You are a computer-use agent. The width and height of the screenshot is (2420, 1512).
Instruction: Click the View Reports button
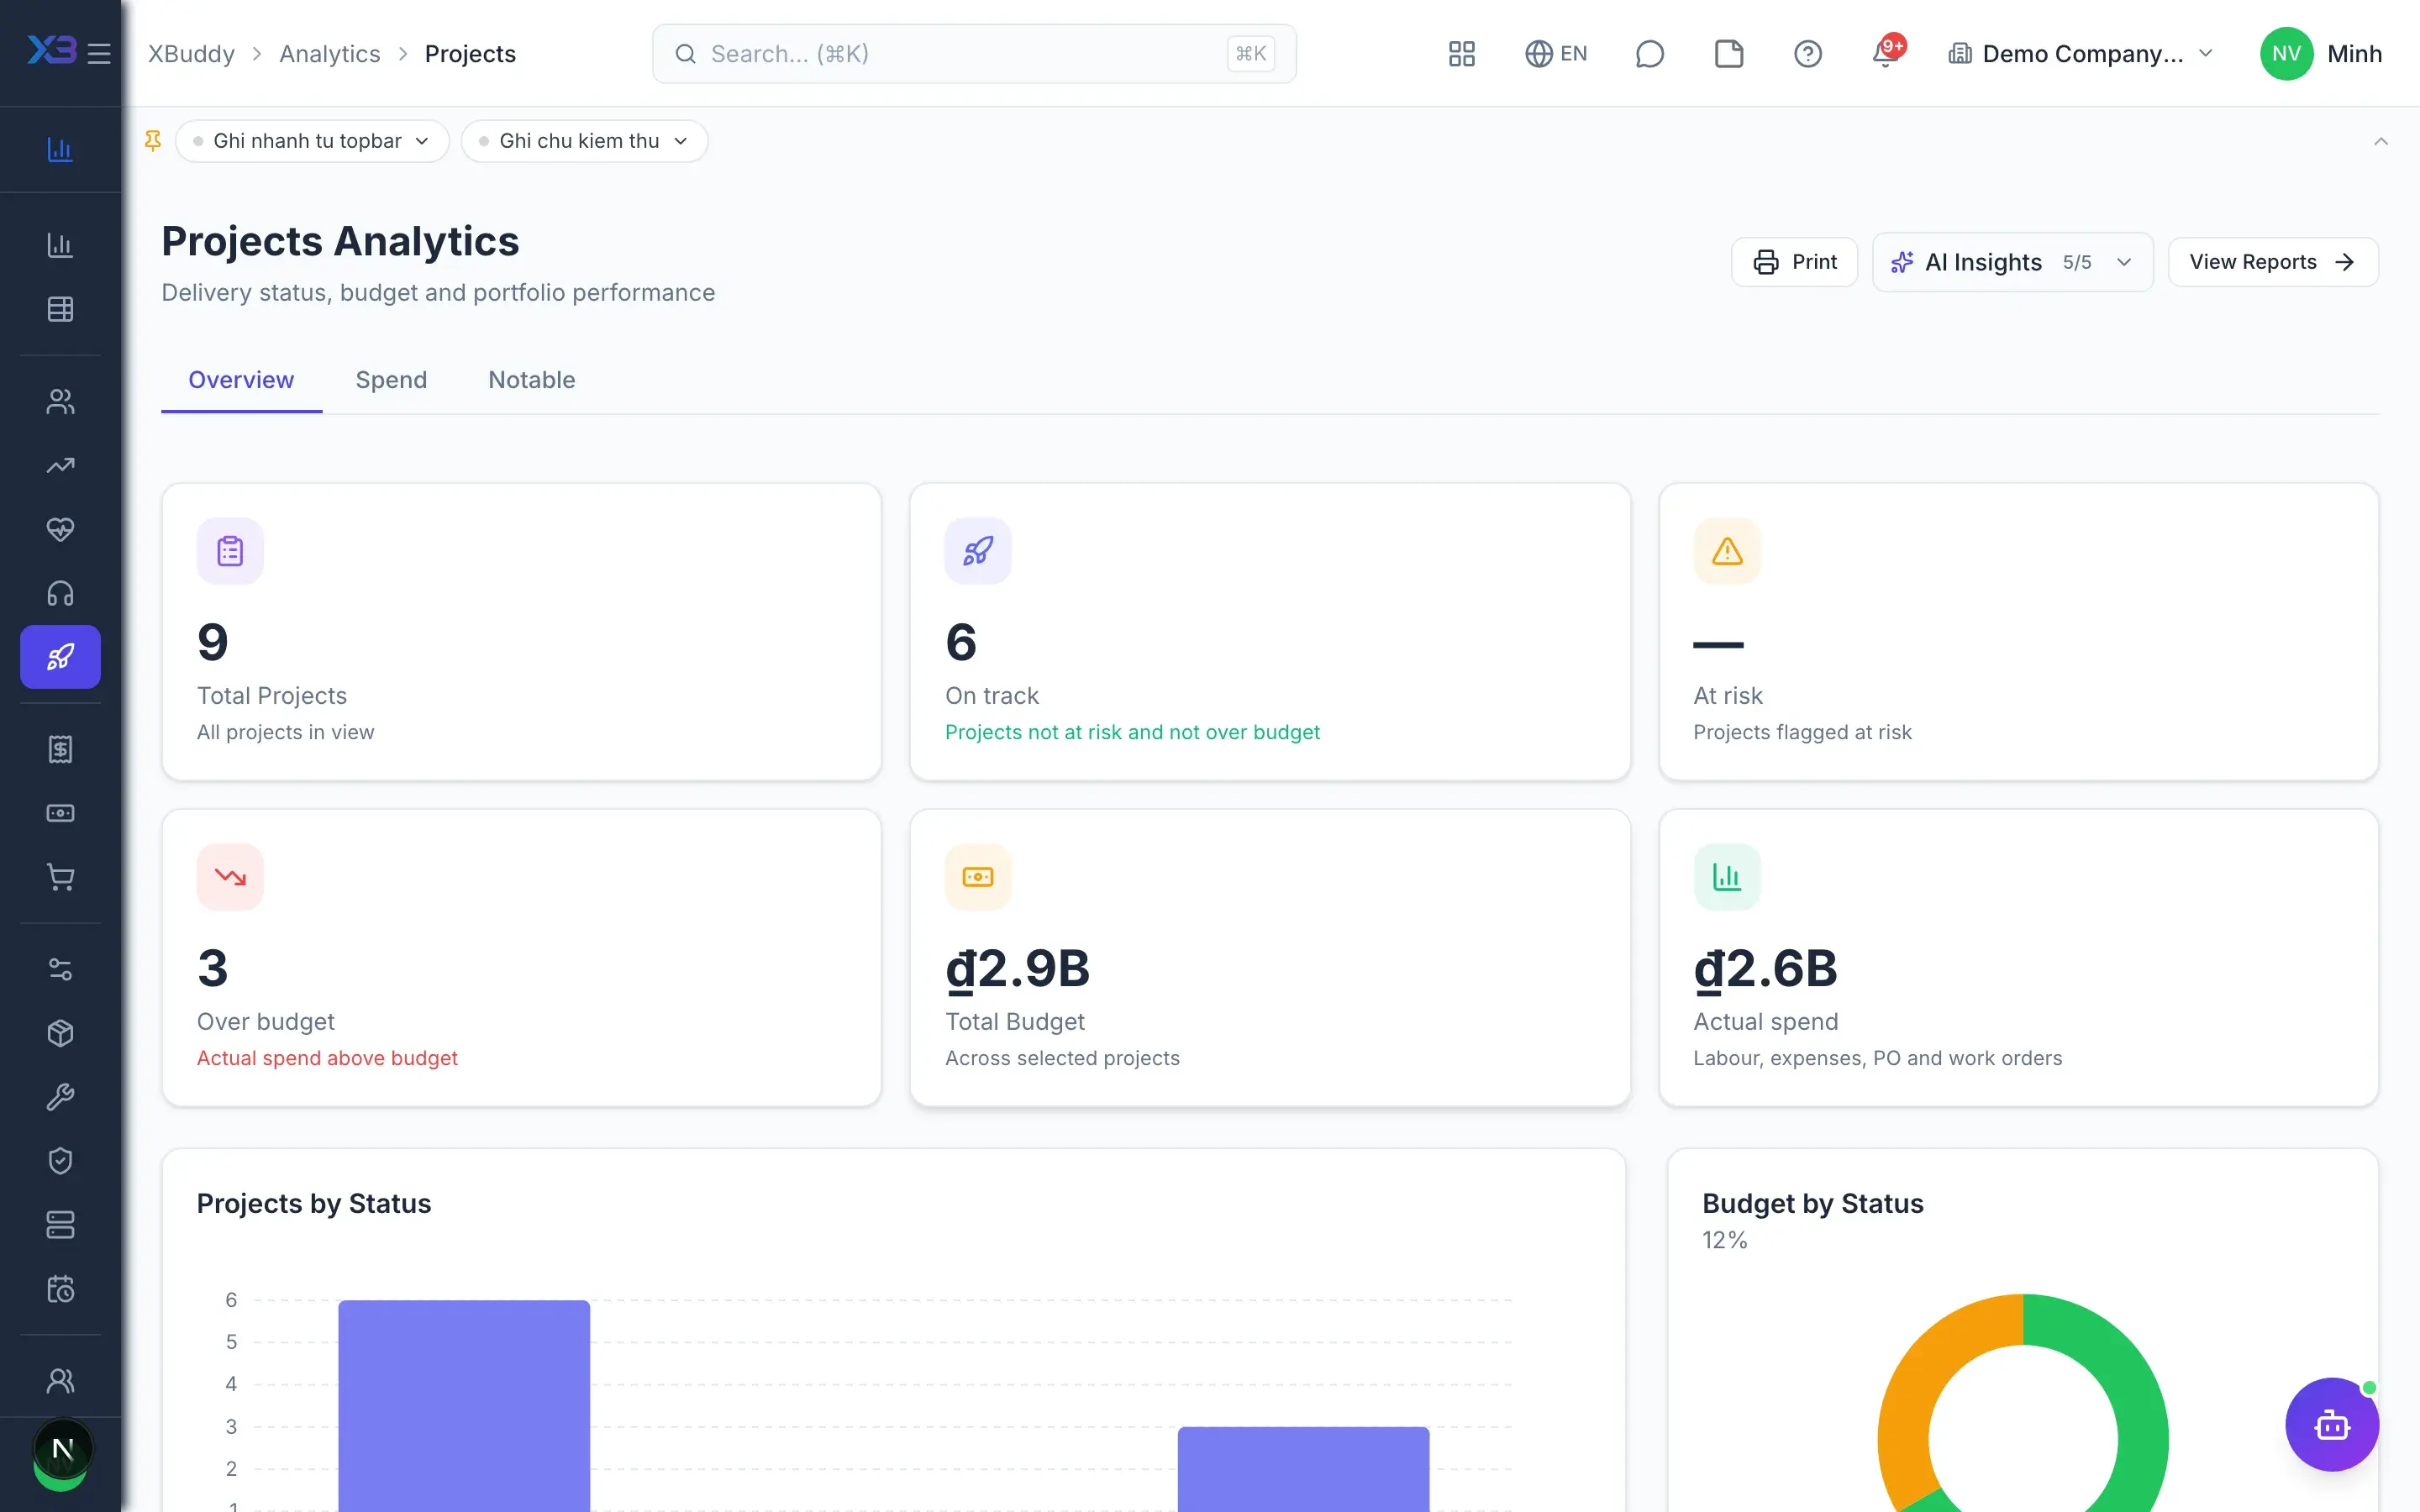(2272, 262)
